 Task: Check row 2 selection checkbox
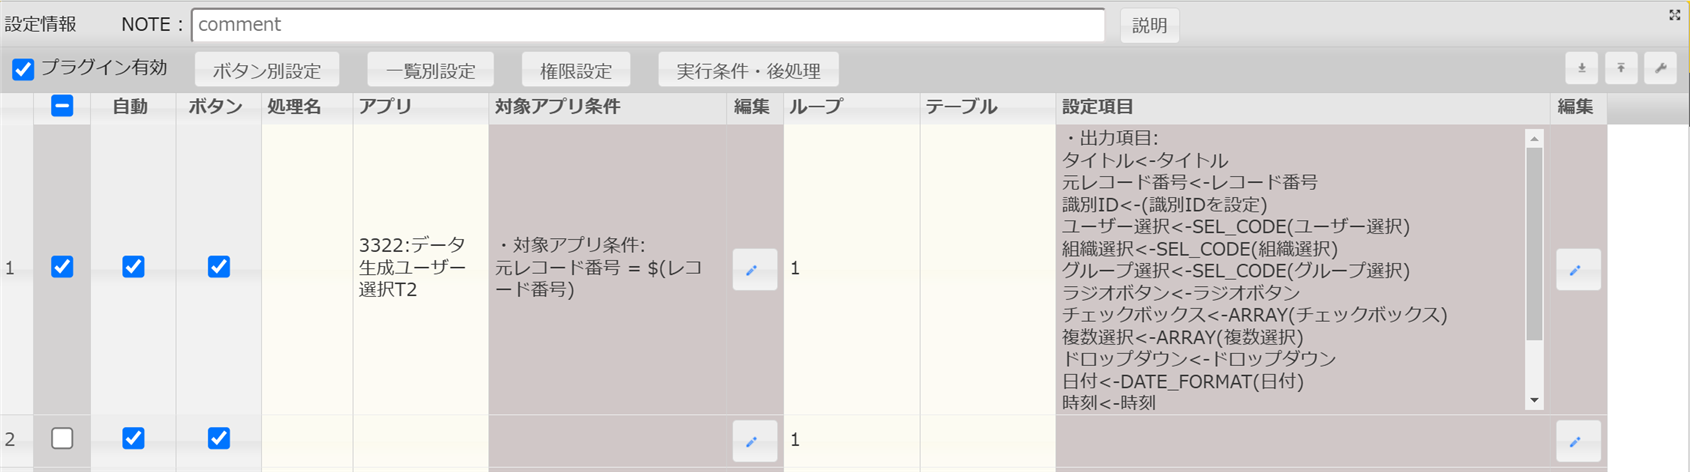(62, 438)
